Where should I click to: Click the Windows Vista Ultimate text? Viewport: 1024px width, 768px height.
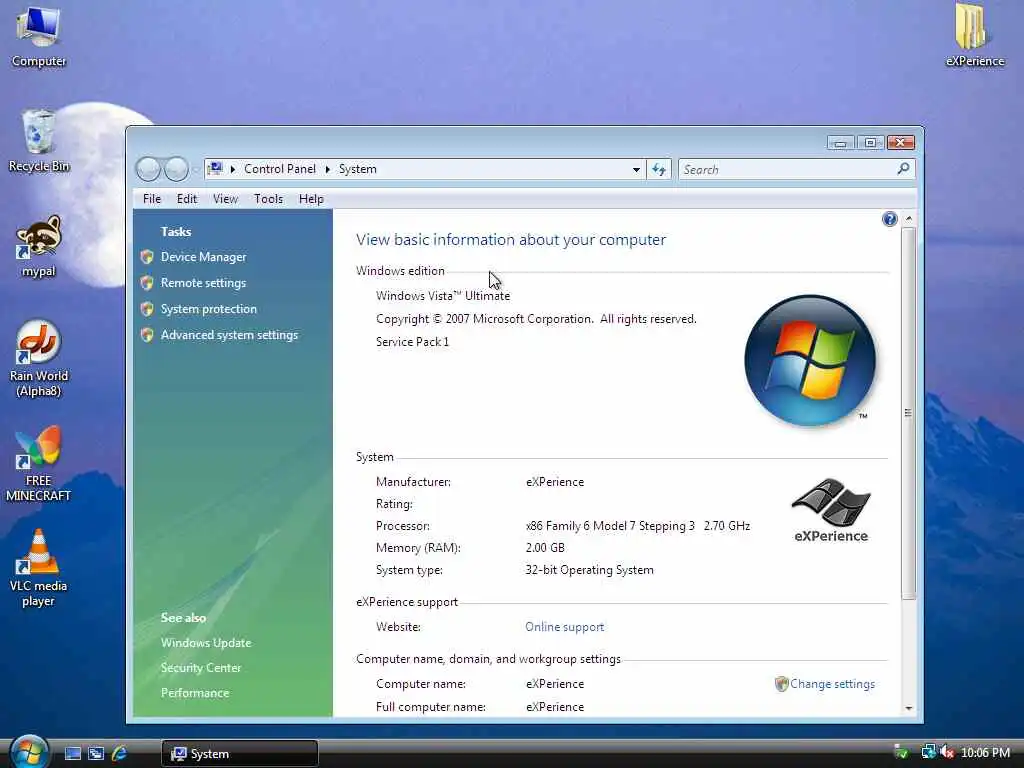(443, 296)
